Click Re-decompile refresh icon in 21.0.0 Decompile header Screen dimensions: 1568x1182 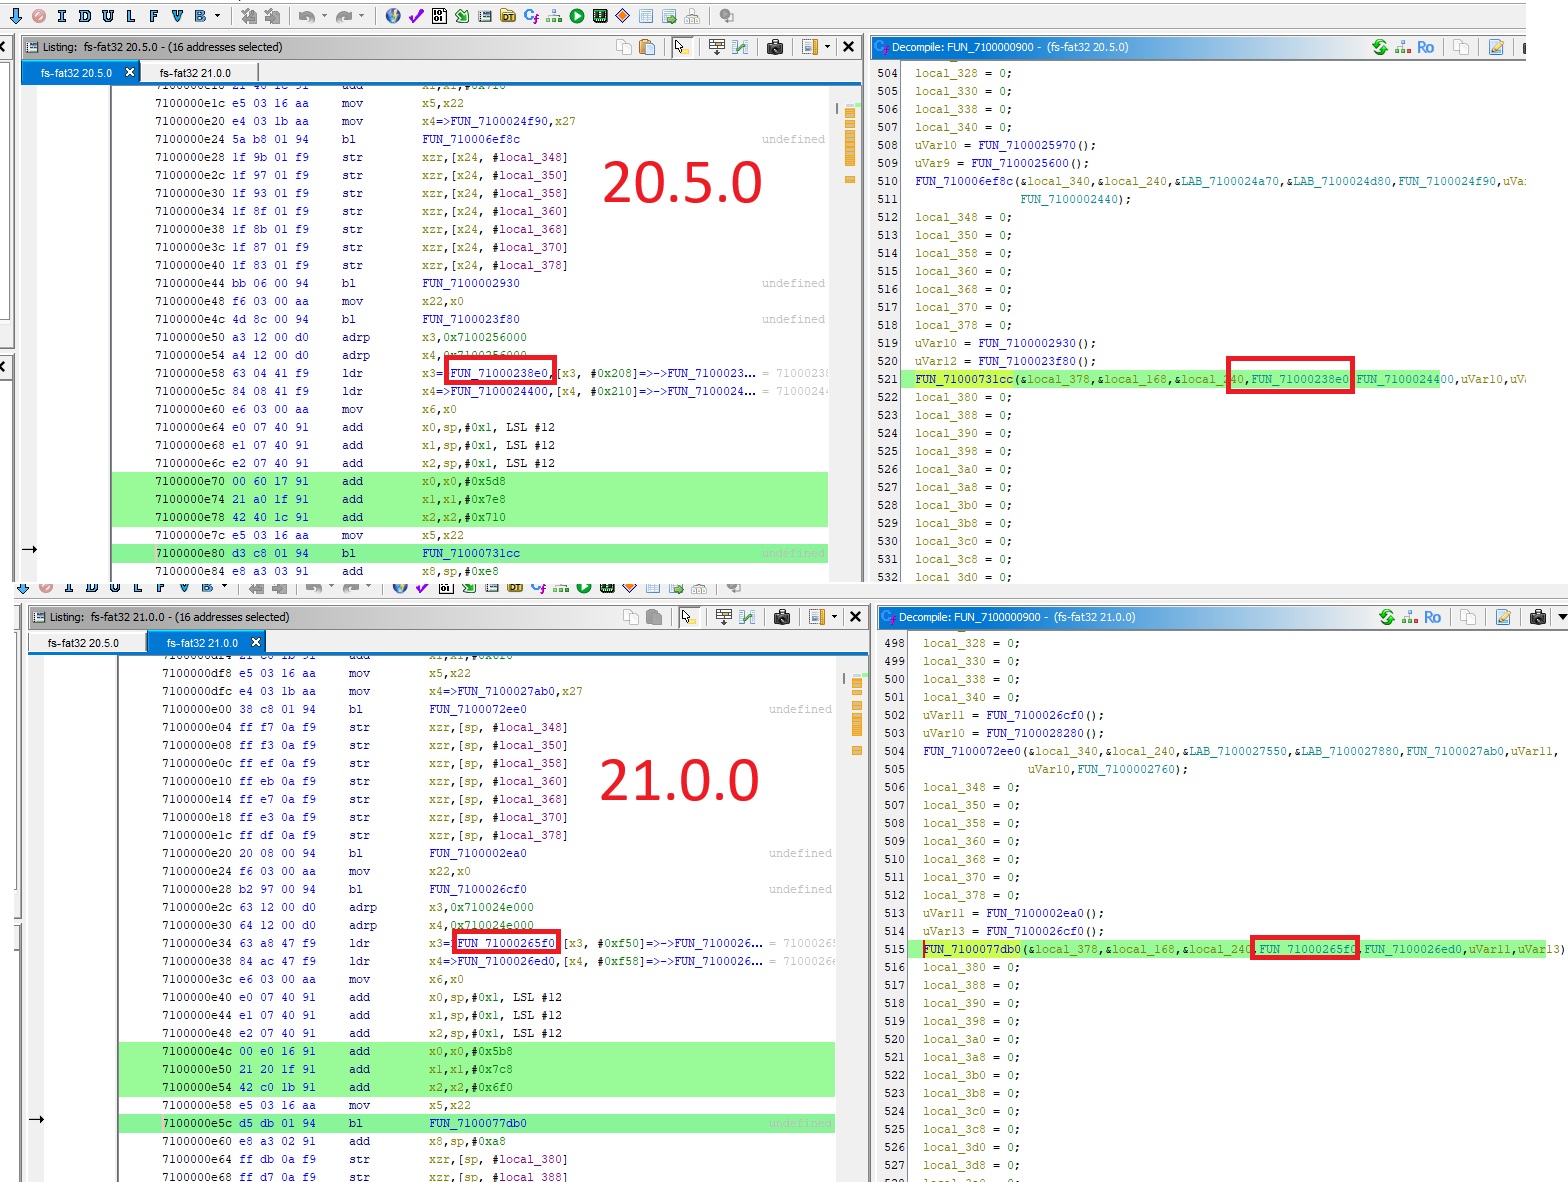(1387, 617)
